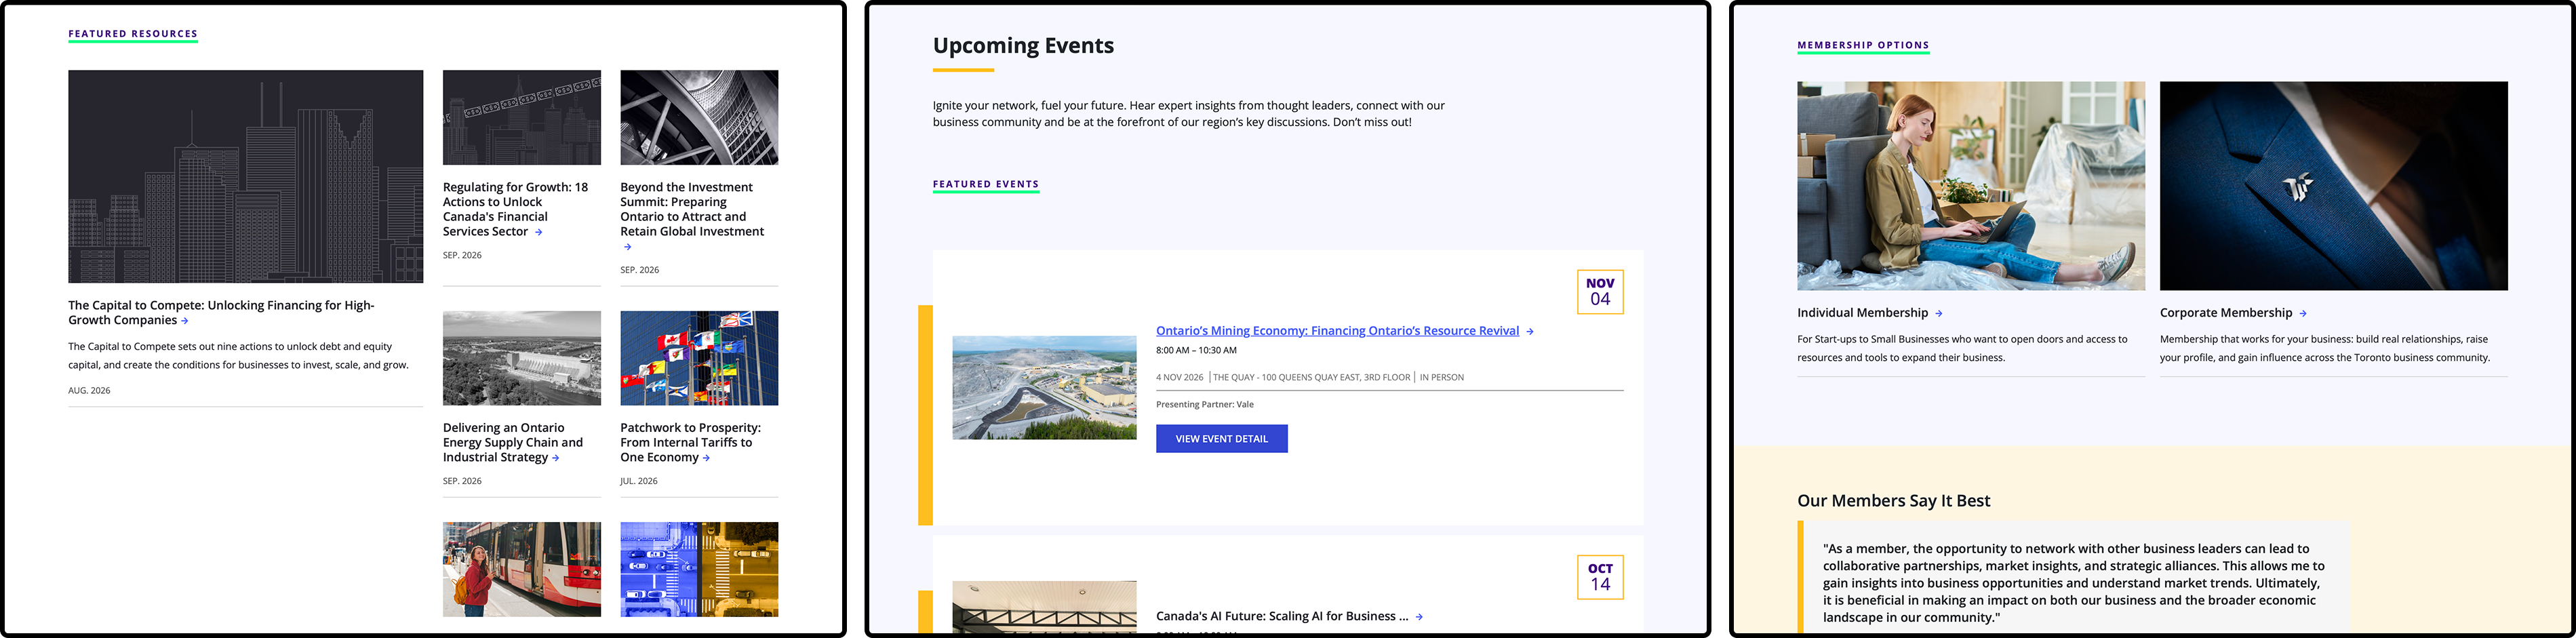Click the JUL. 2026 date under Patchwork to Prosperity
This screenshot has height=638, width=2576.
(x=639, y=481)
